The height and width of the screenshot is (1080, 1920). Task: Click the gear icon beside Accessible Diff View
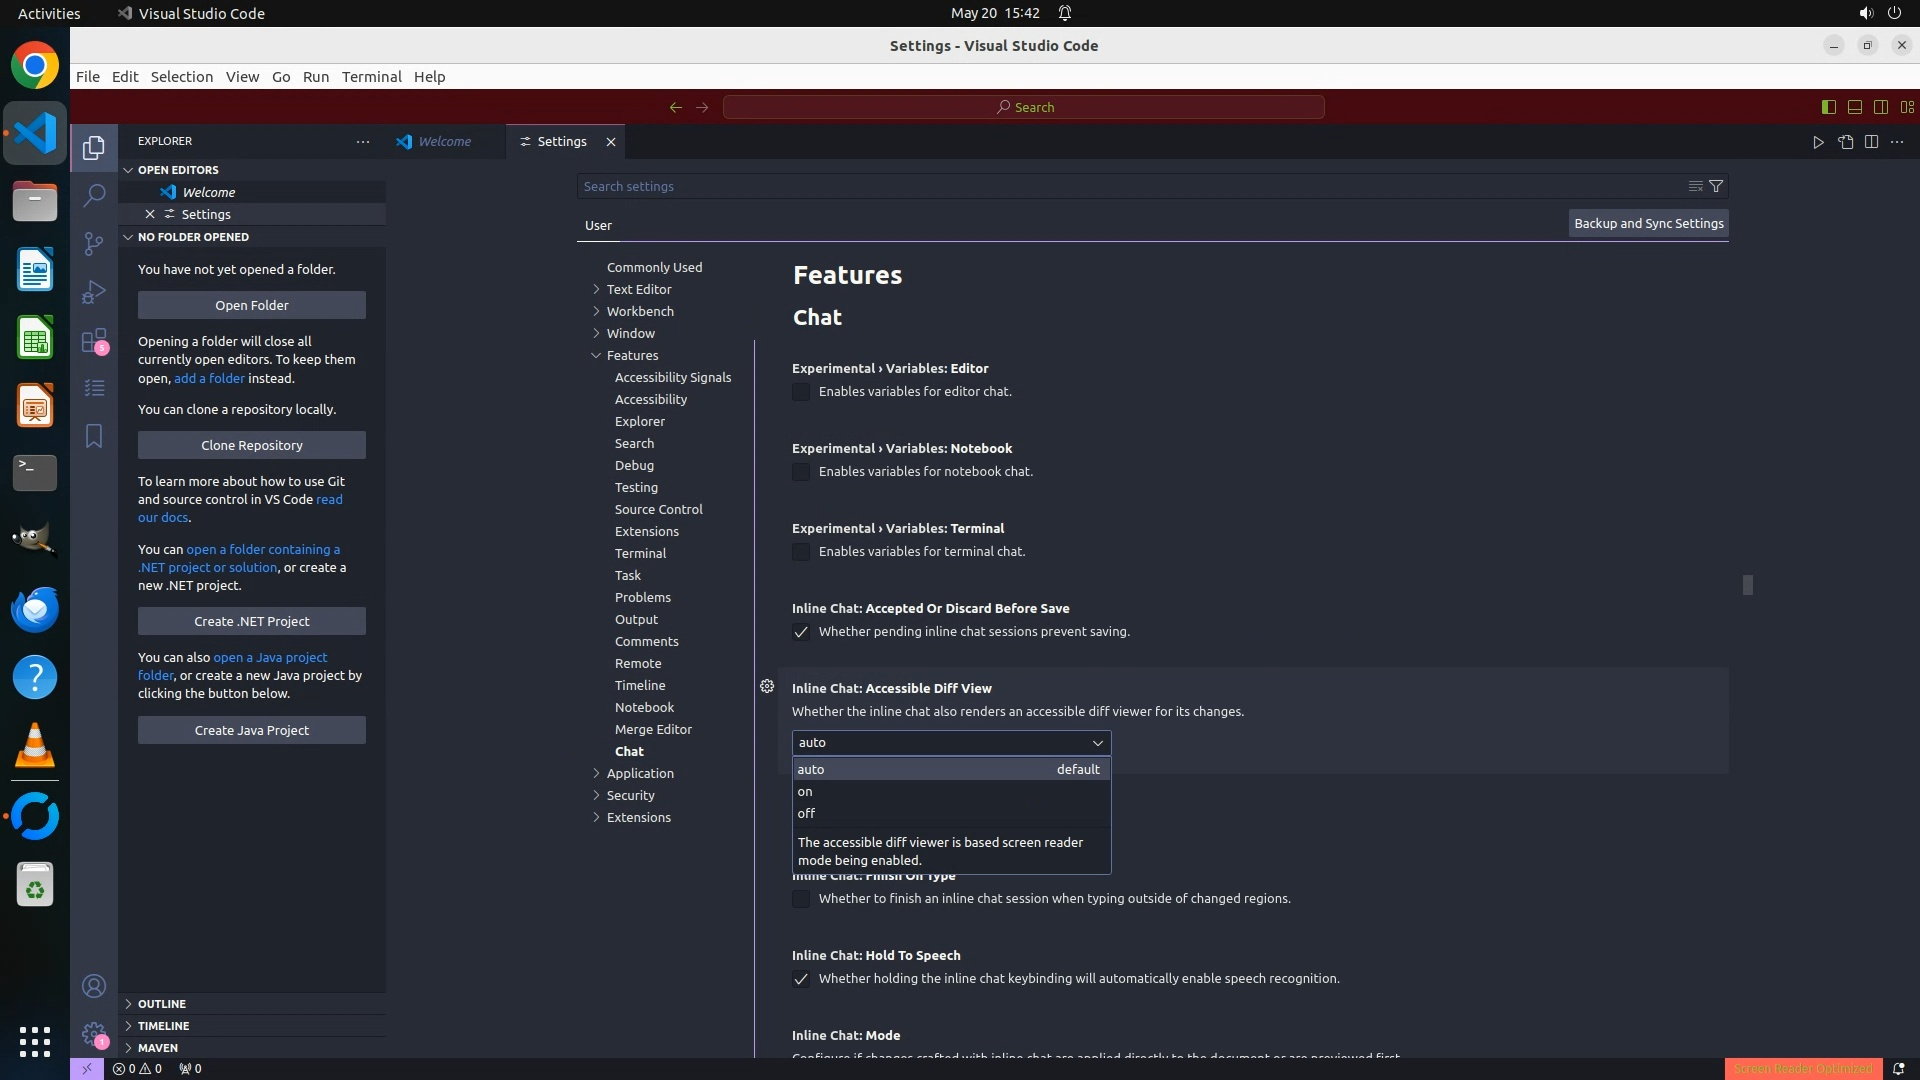[767, 687]
